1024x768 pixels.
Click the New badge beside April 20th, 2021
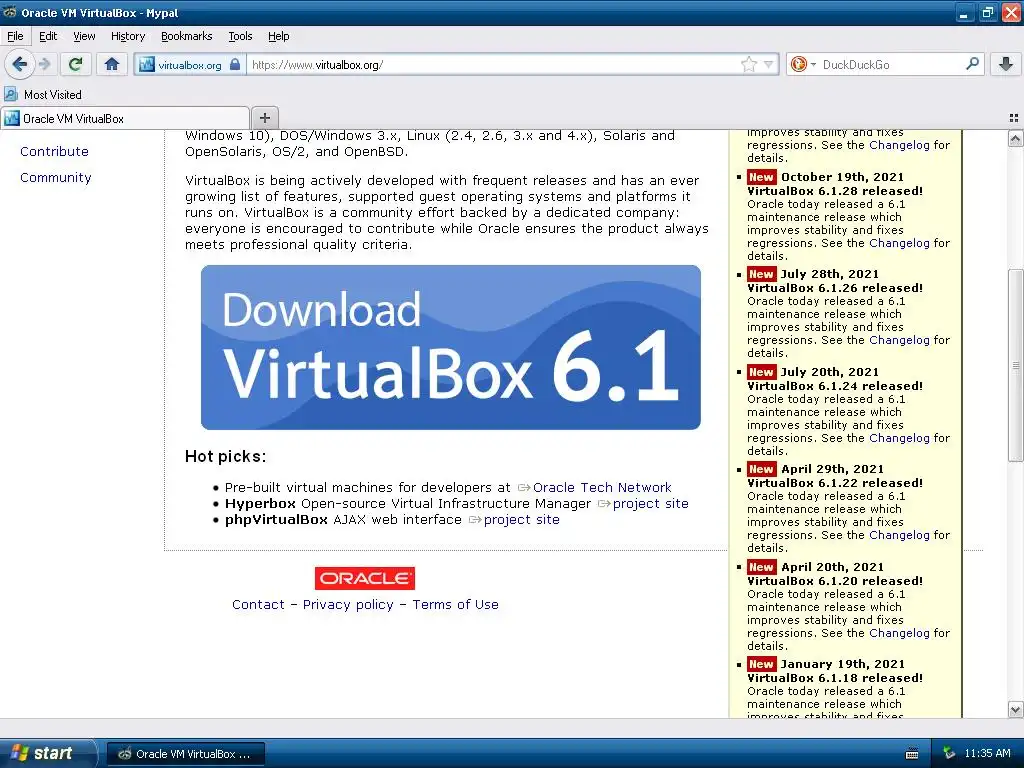tap(761, 567)
